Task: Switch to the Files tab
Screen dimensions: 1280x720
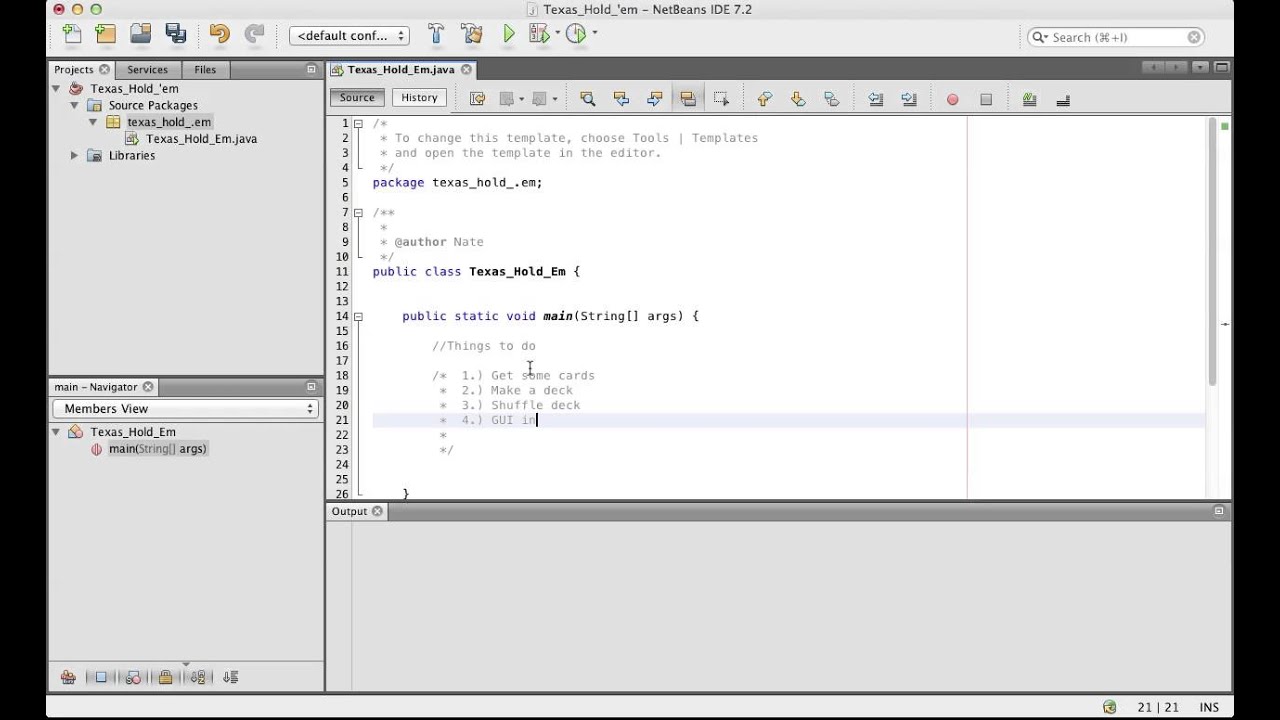Action: tap(205, 70)
